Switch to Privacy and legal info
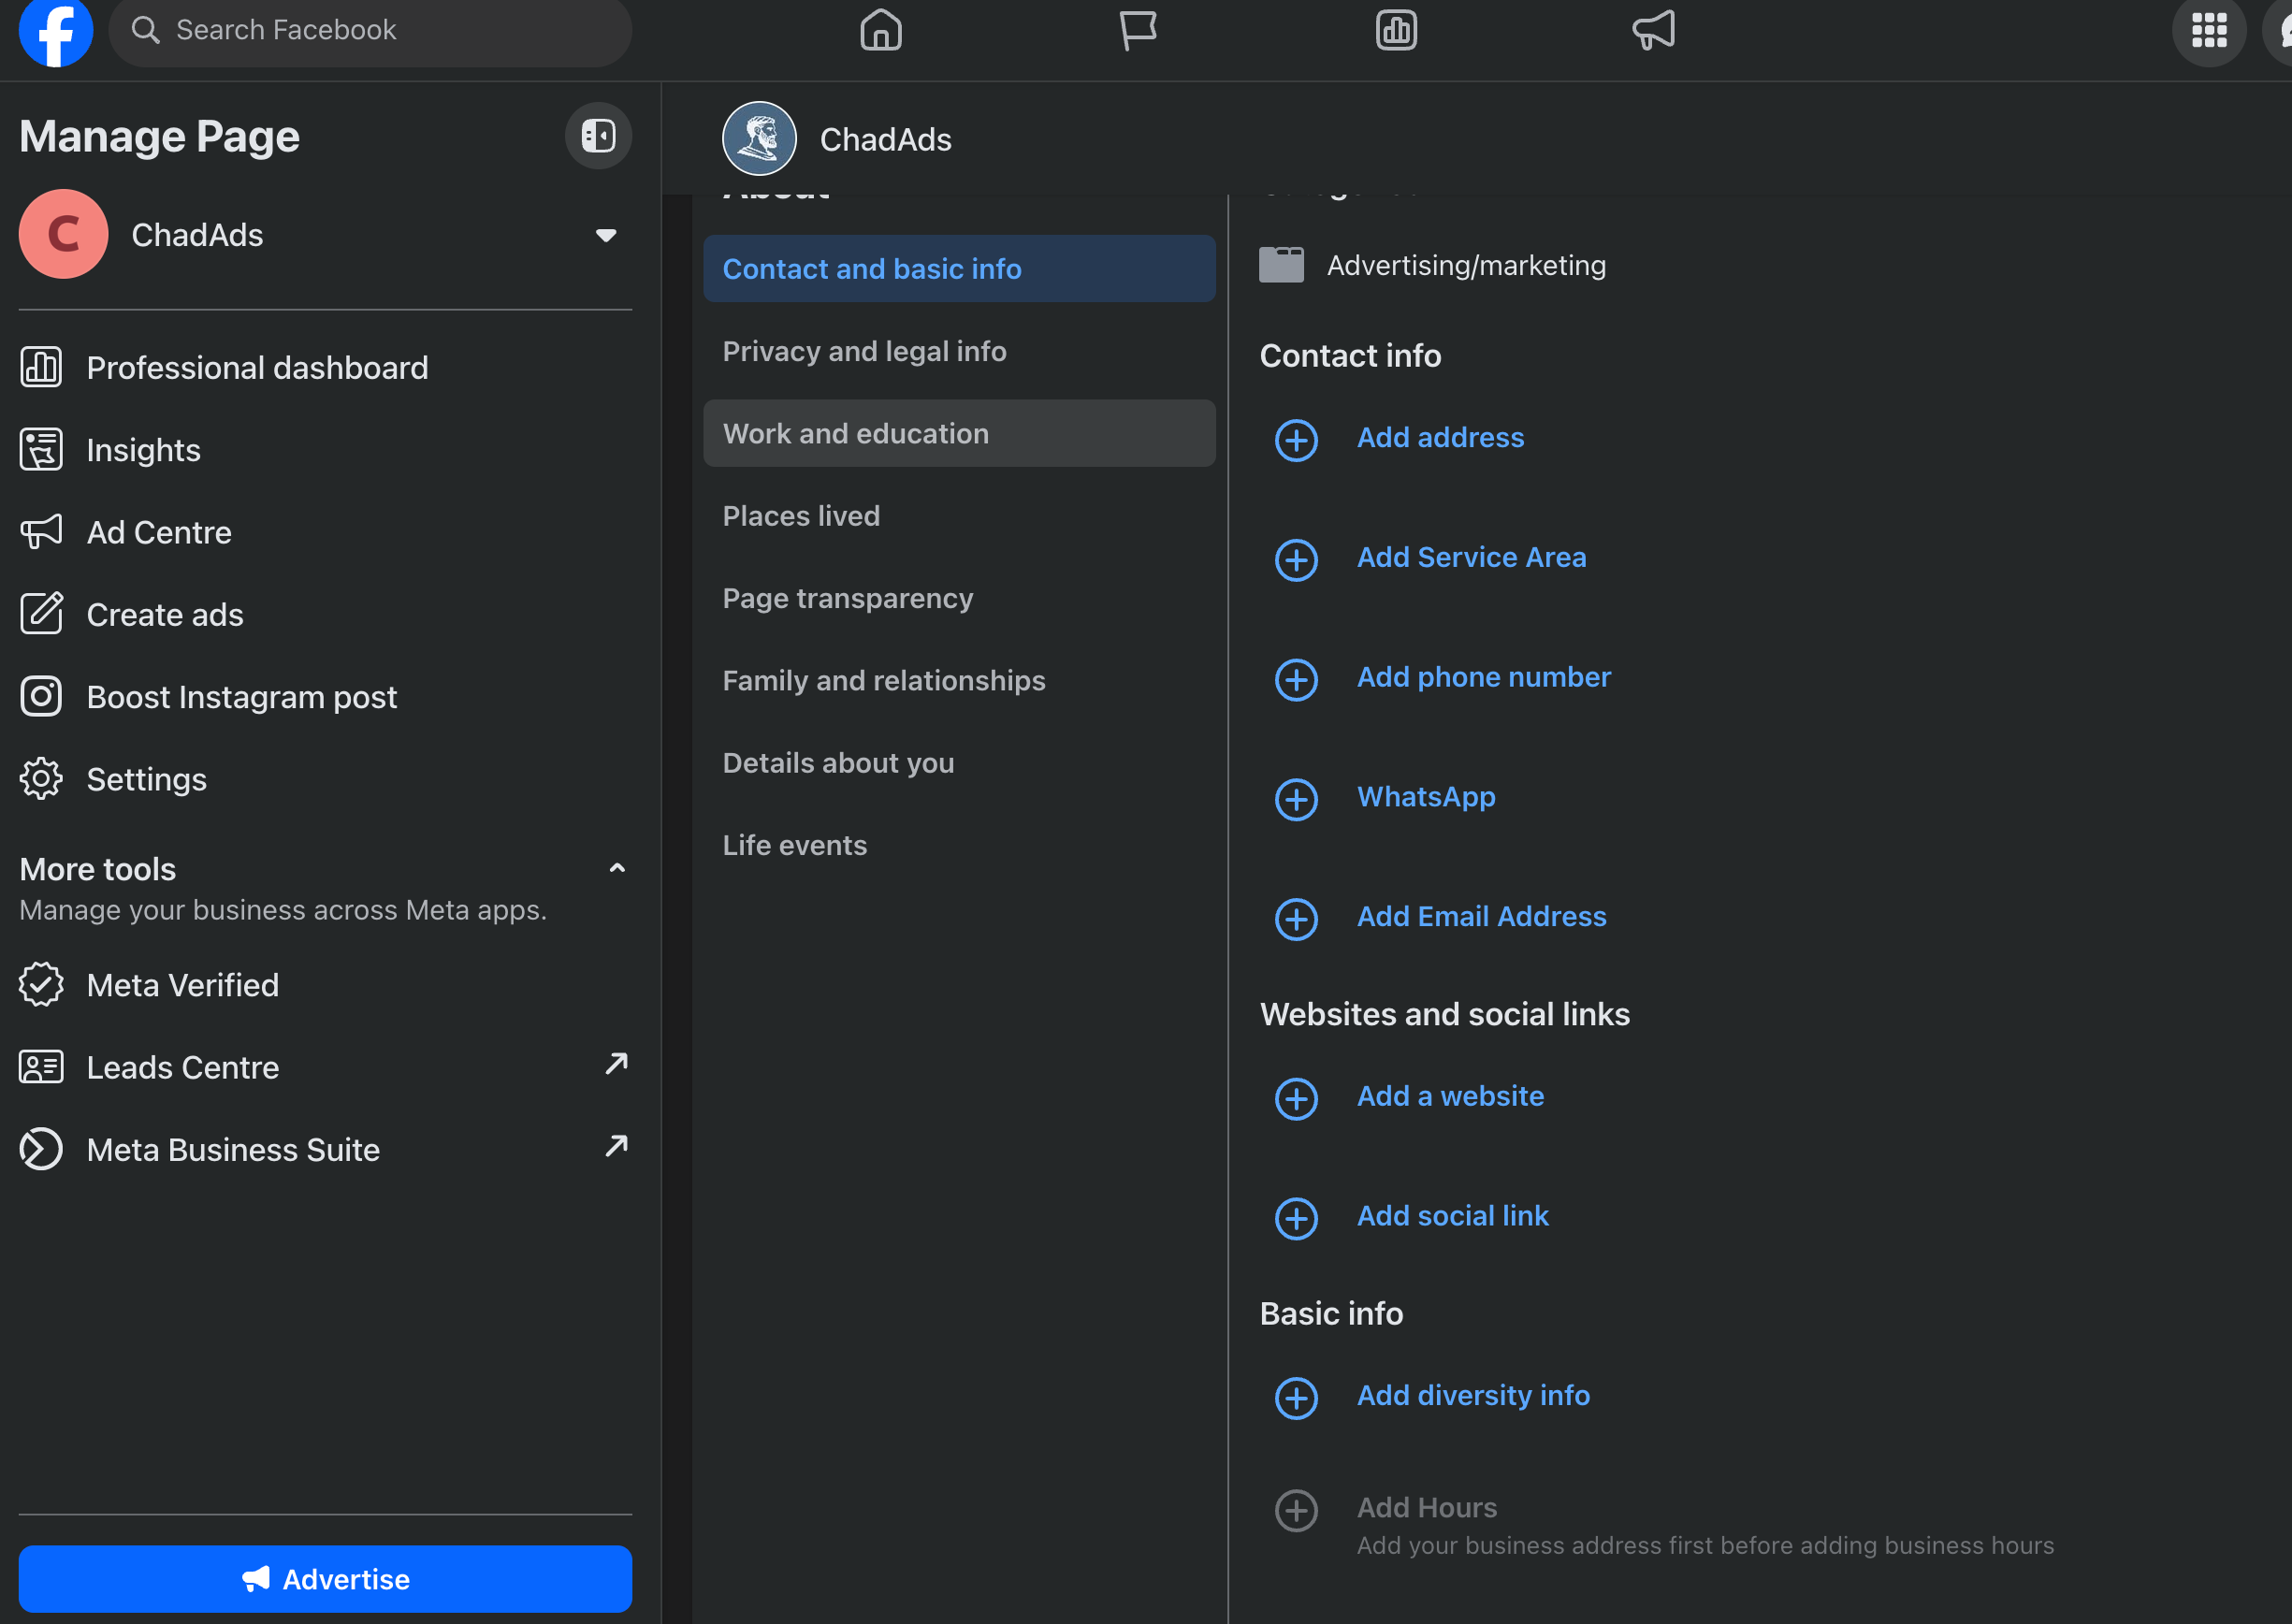The image size is (2292, 1624). coord(864,351)
